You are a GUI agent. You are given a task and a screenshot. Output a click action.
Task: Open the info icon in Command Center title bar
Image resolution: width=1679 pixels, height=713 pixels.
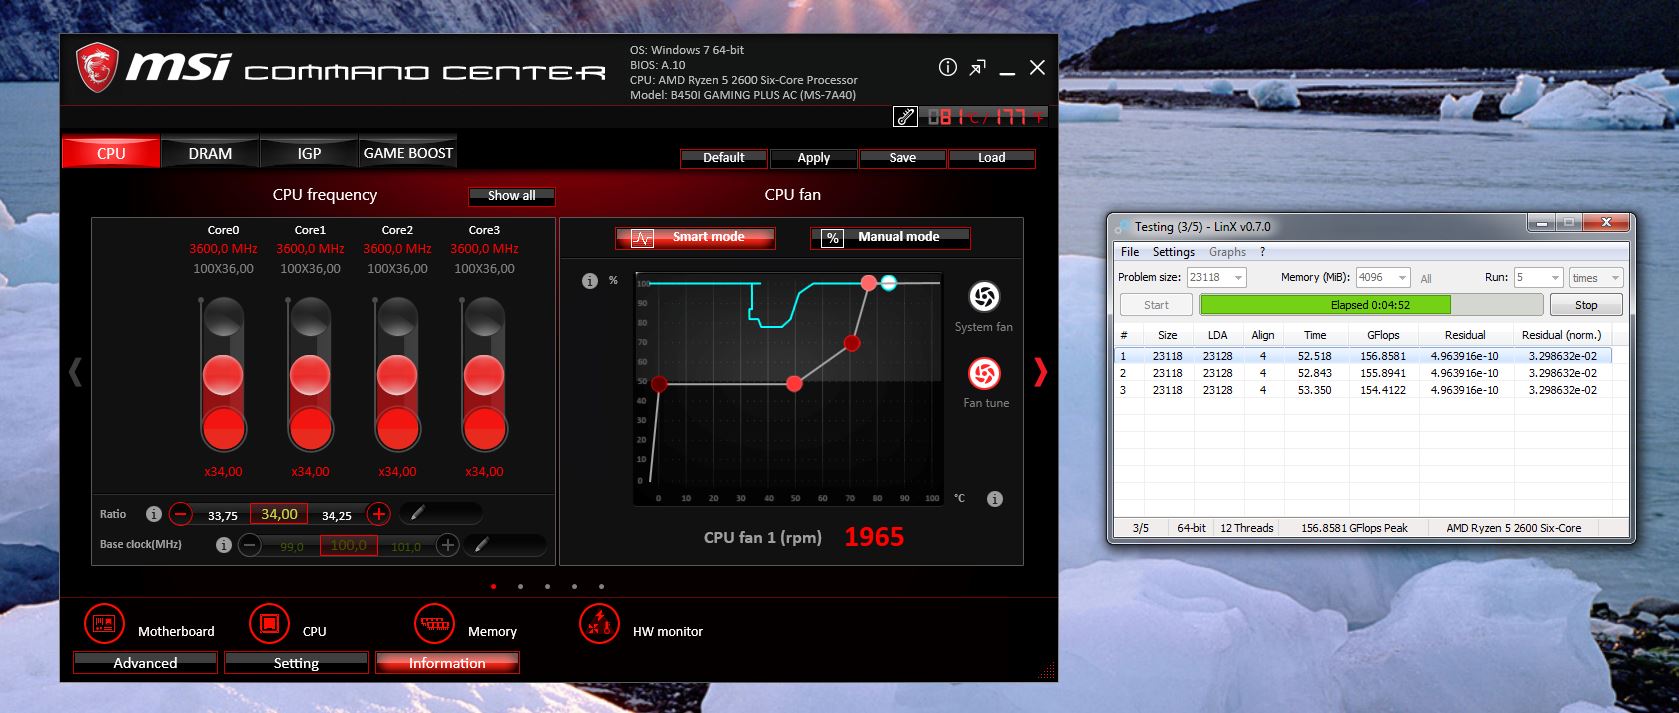[x=947, y=67]
